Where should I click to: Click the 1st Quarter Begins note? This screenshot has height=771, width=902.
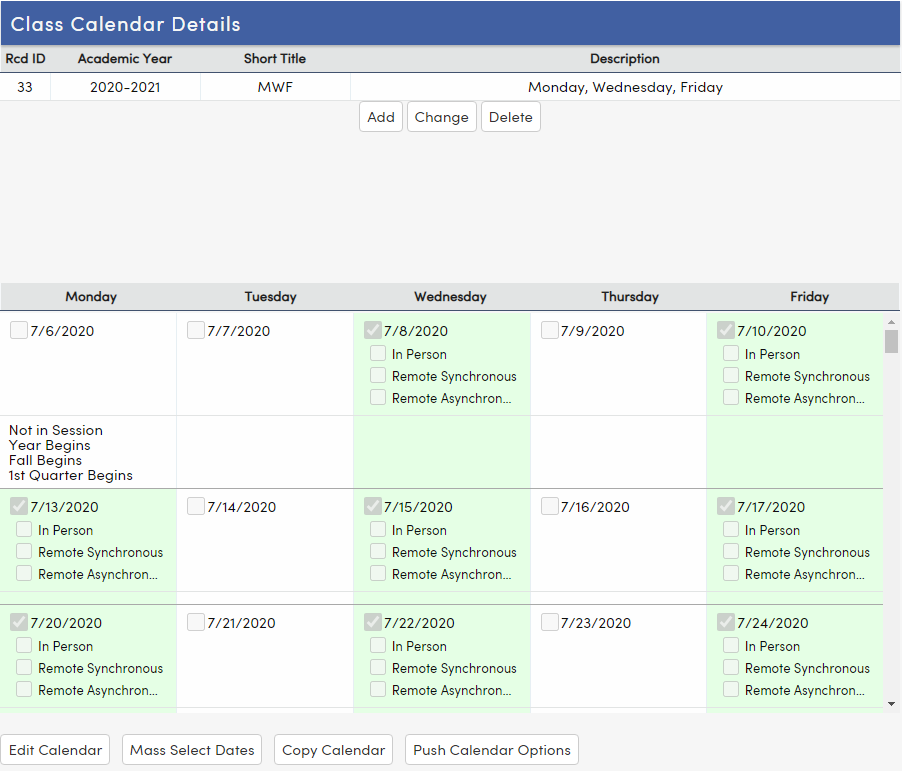coord(71,475)
